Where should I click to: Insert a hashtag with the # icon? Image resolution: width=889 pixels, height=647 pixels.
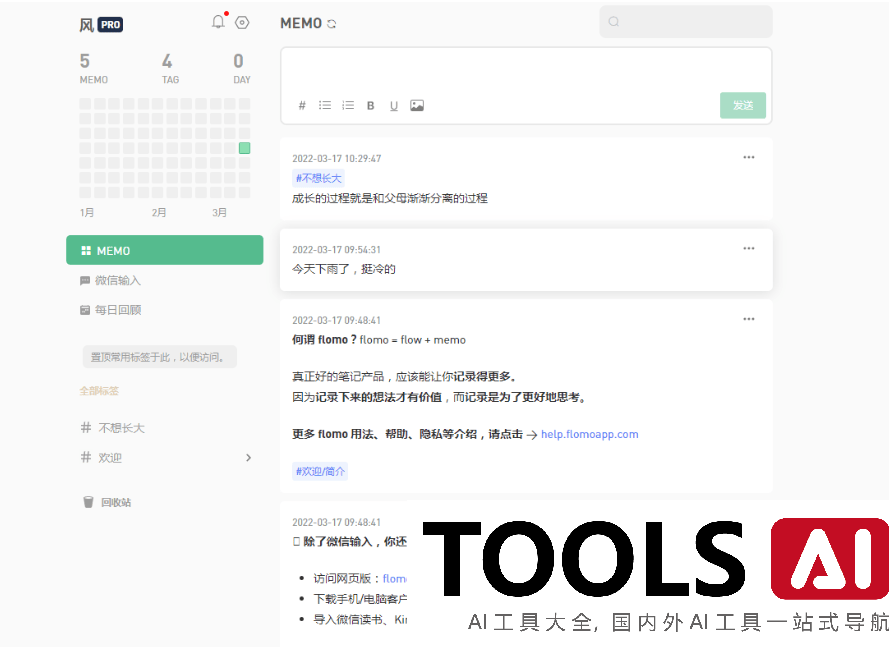coord(302,106)
